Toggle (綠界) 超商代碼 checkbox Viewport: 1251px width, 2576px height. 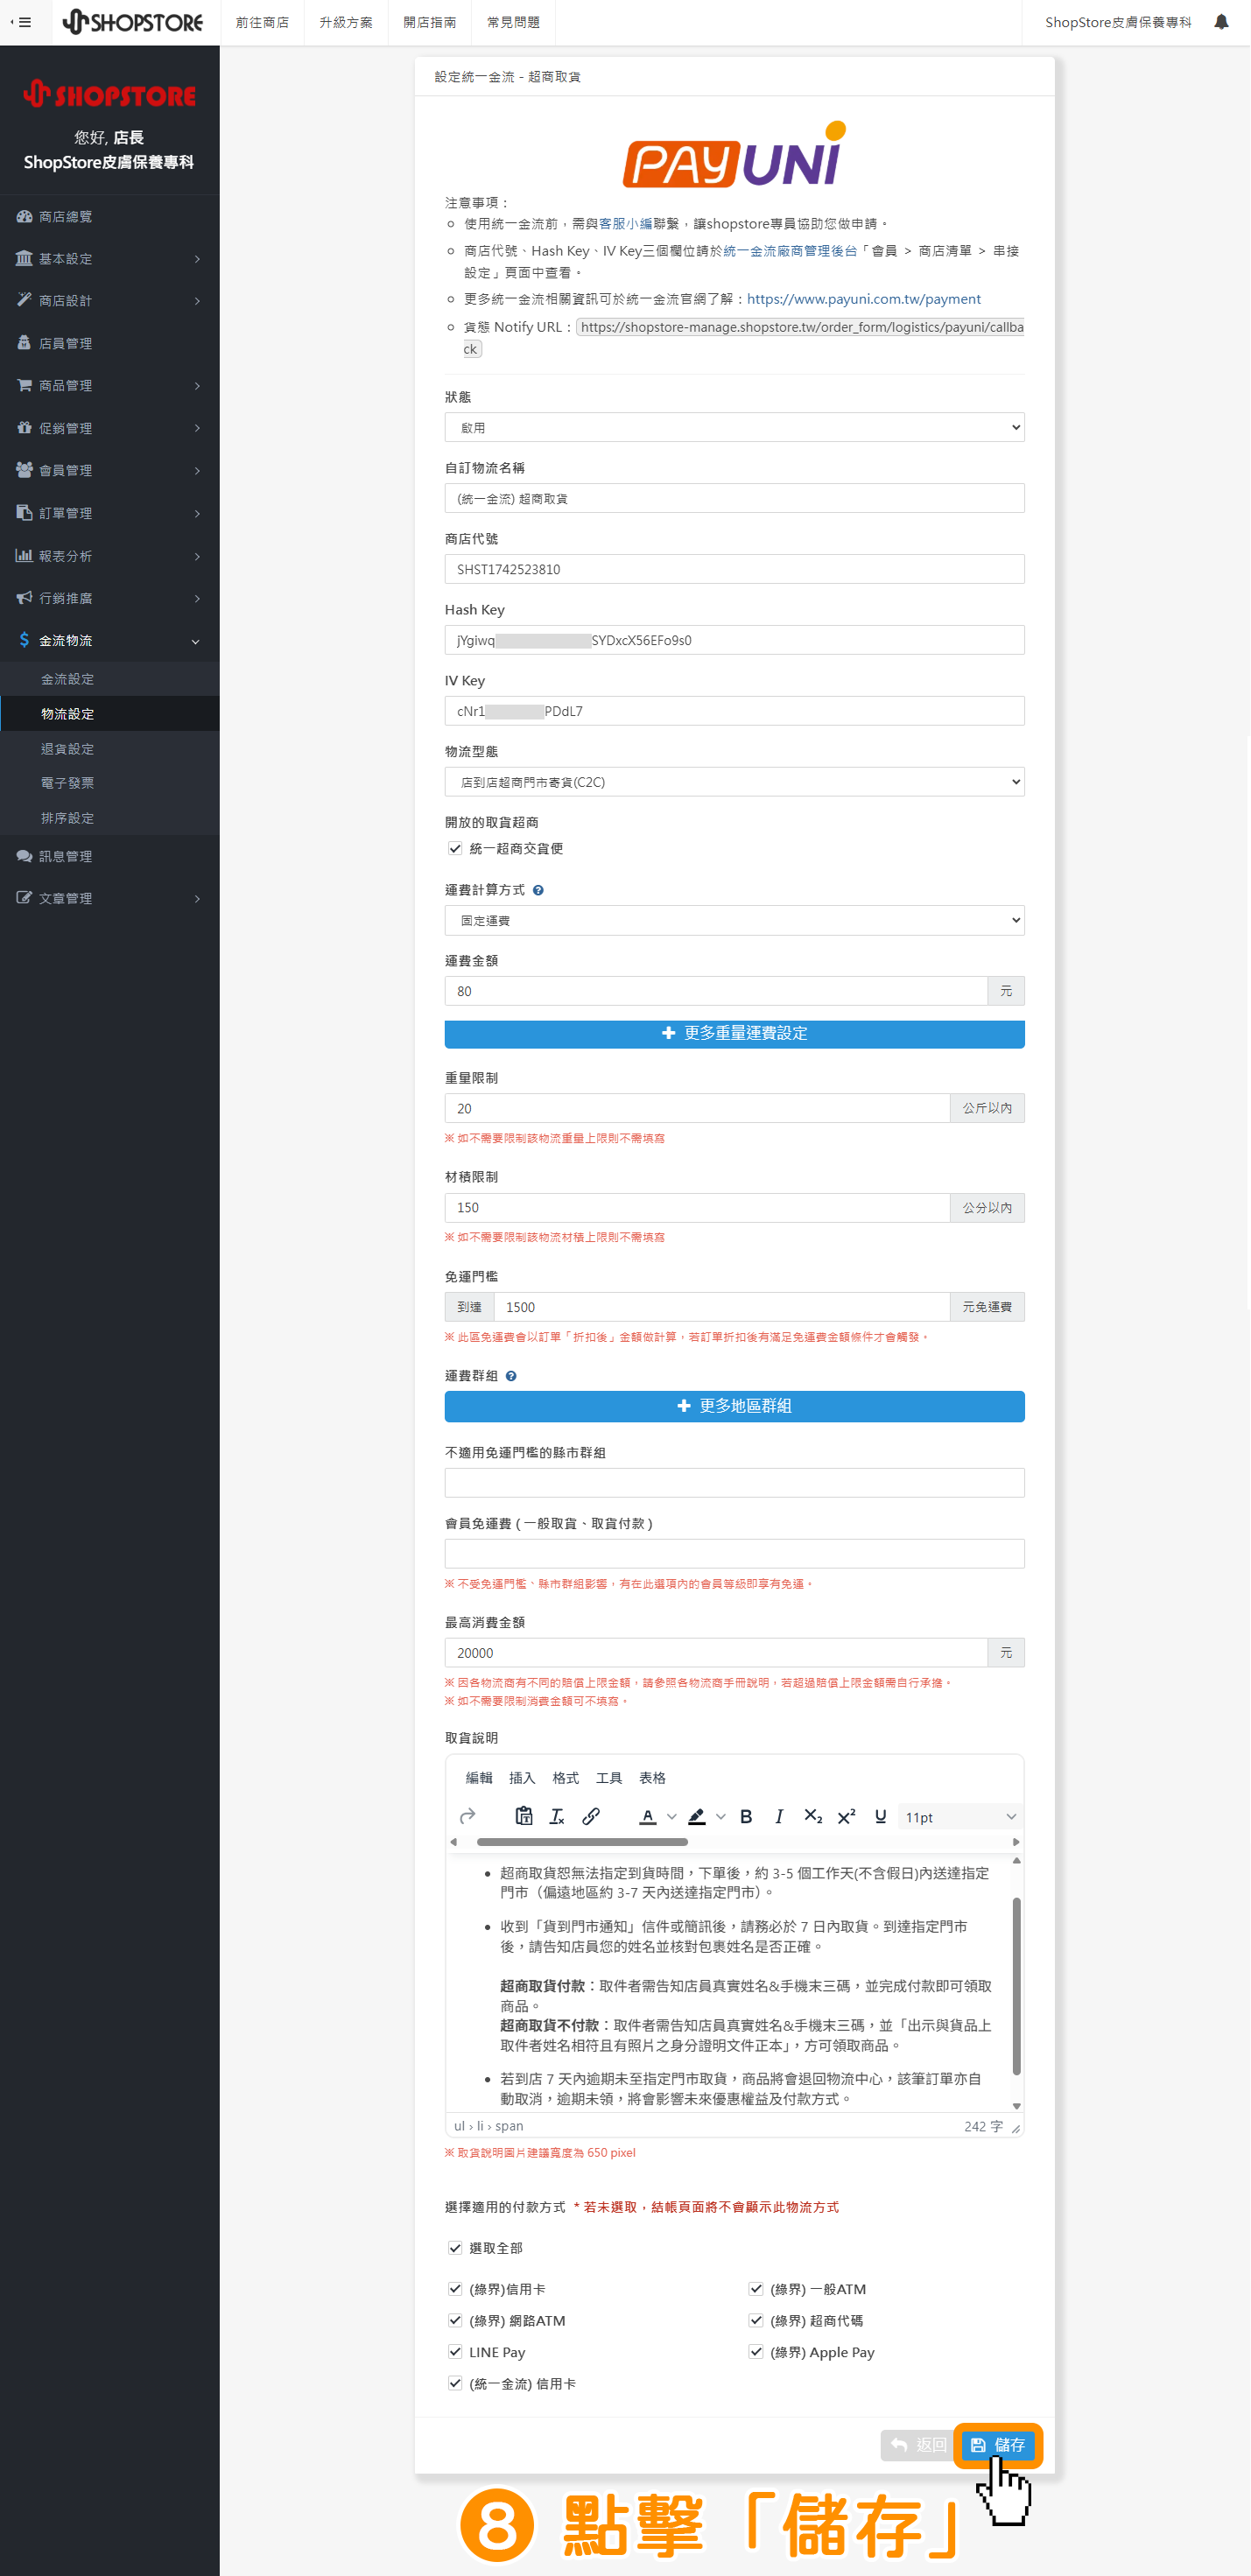coord(756,2320)
